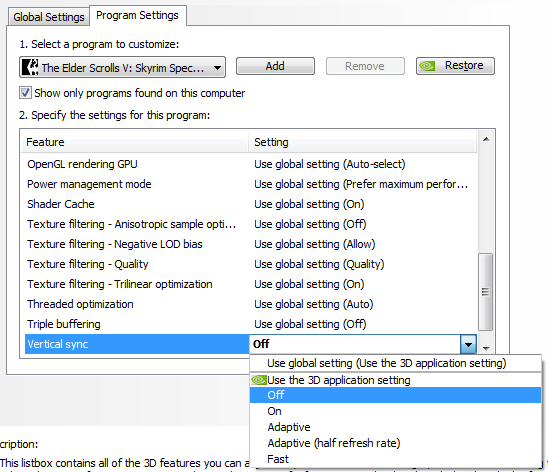548x472 pixels.
Task: Choose 'Use global setting (Use the 3D application setting)'
Action: [395, 363]
